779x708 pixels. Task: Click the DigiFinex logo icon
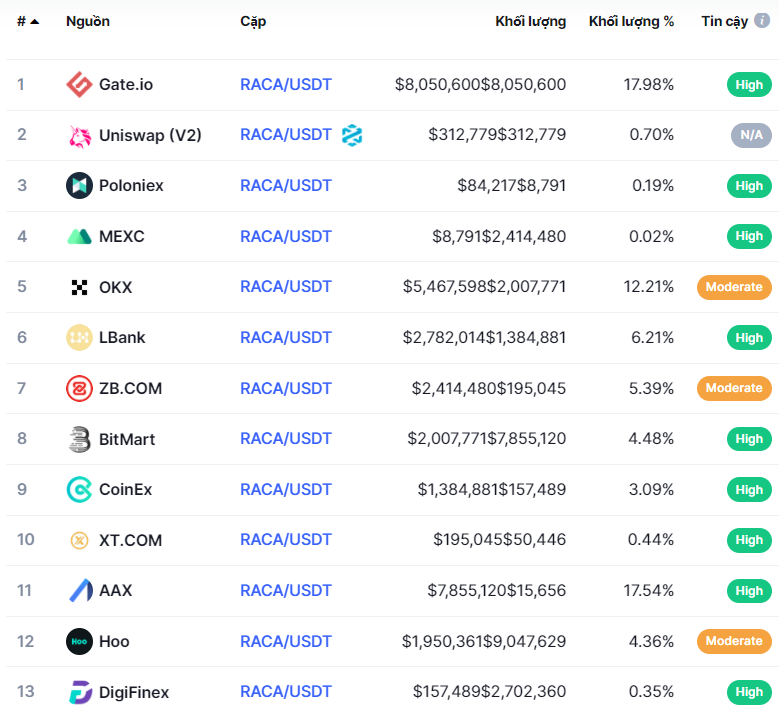click(x=80, y=692)
